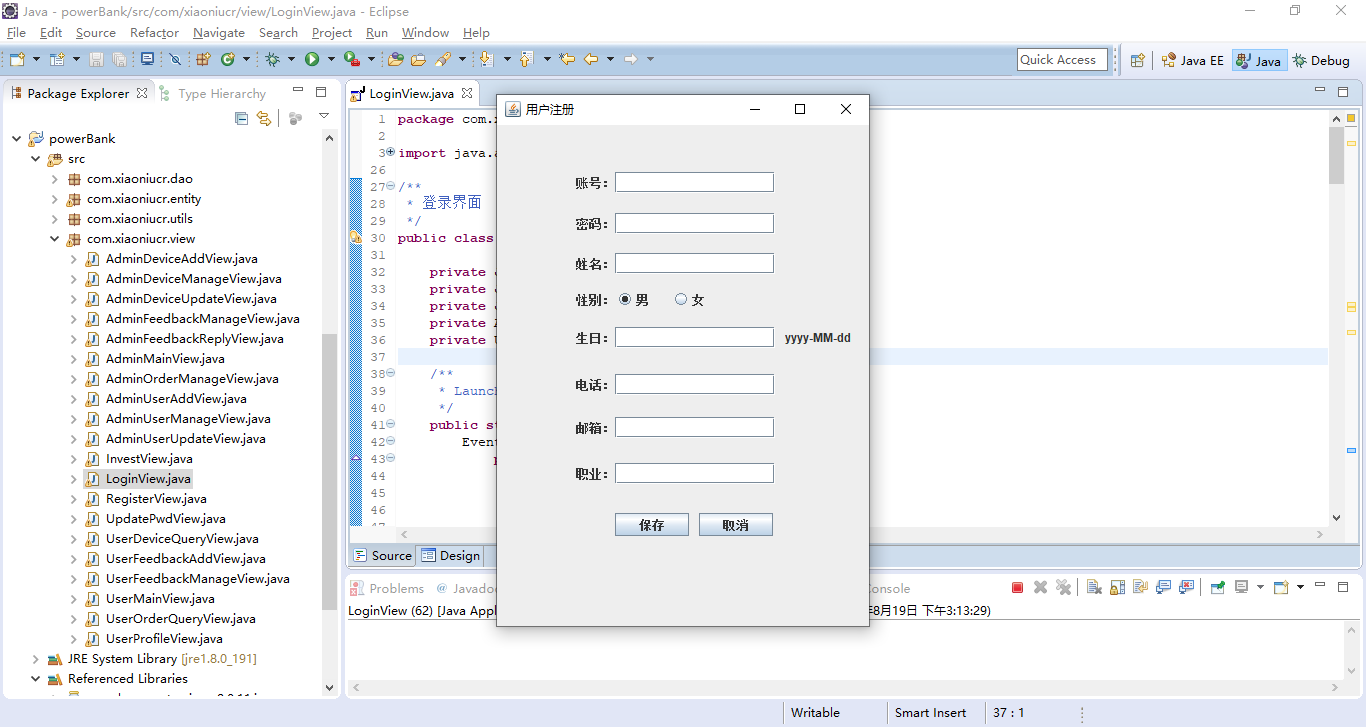Screen dimensions: 1366x727
Task: Click the Previous Annotation arrow icon
Action: [526, 59]
